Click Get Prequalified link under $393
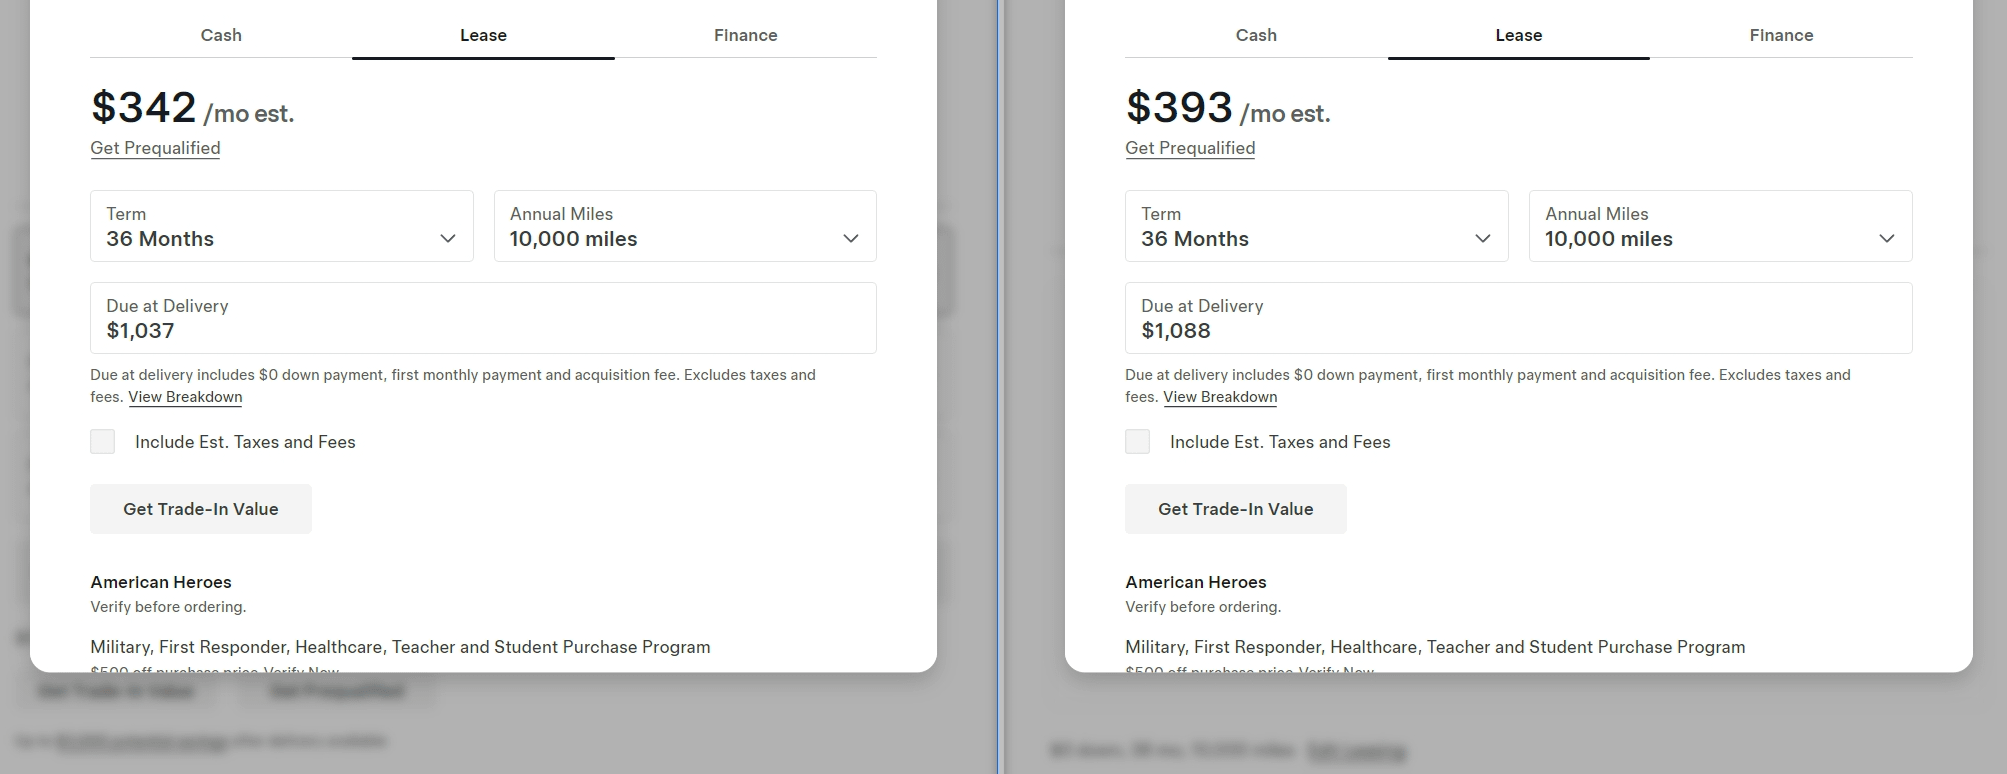Screen dimensions: 2007x774 [1190, 148]
